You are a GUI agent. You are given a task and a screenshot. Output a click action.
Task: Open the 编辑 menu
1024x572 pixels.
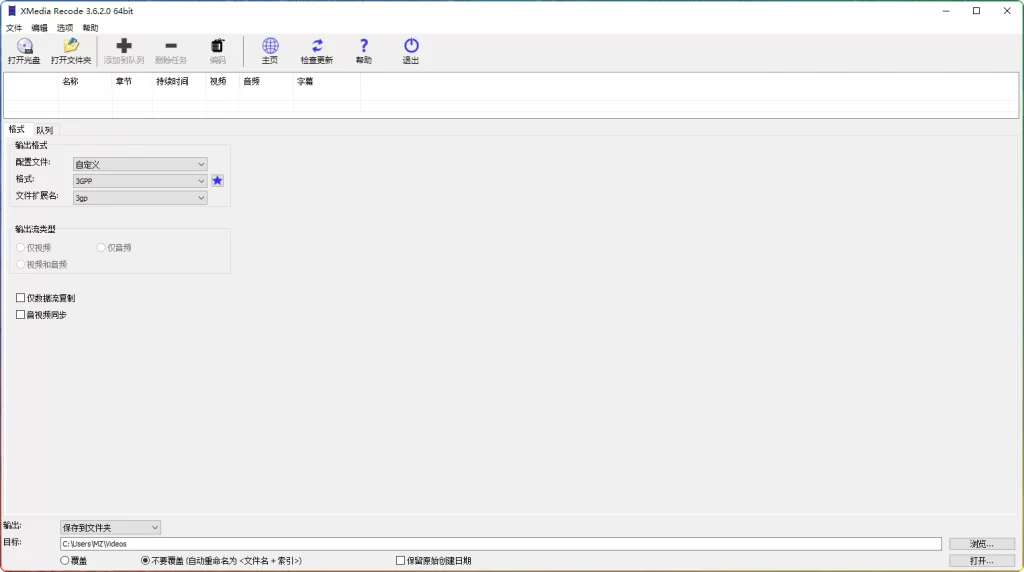point(39,28)
